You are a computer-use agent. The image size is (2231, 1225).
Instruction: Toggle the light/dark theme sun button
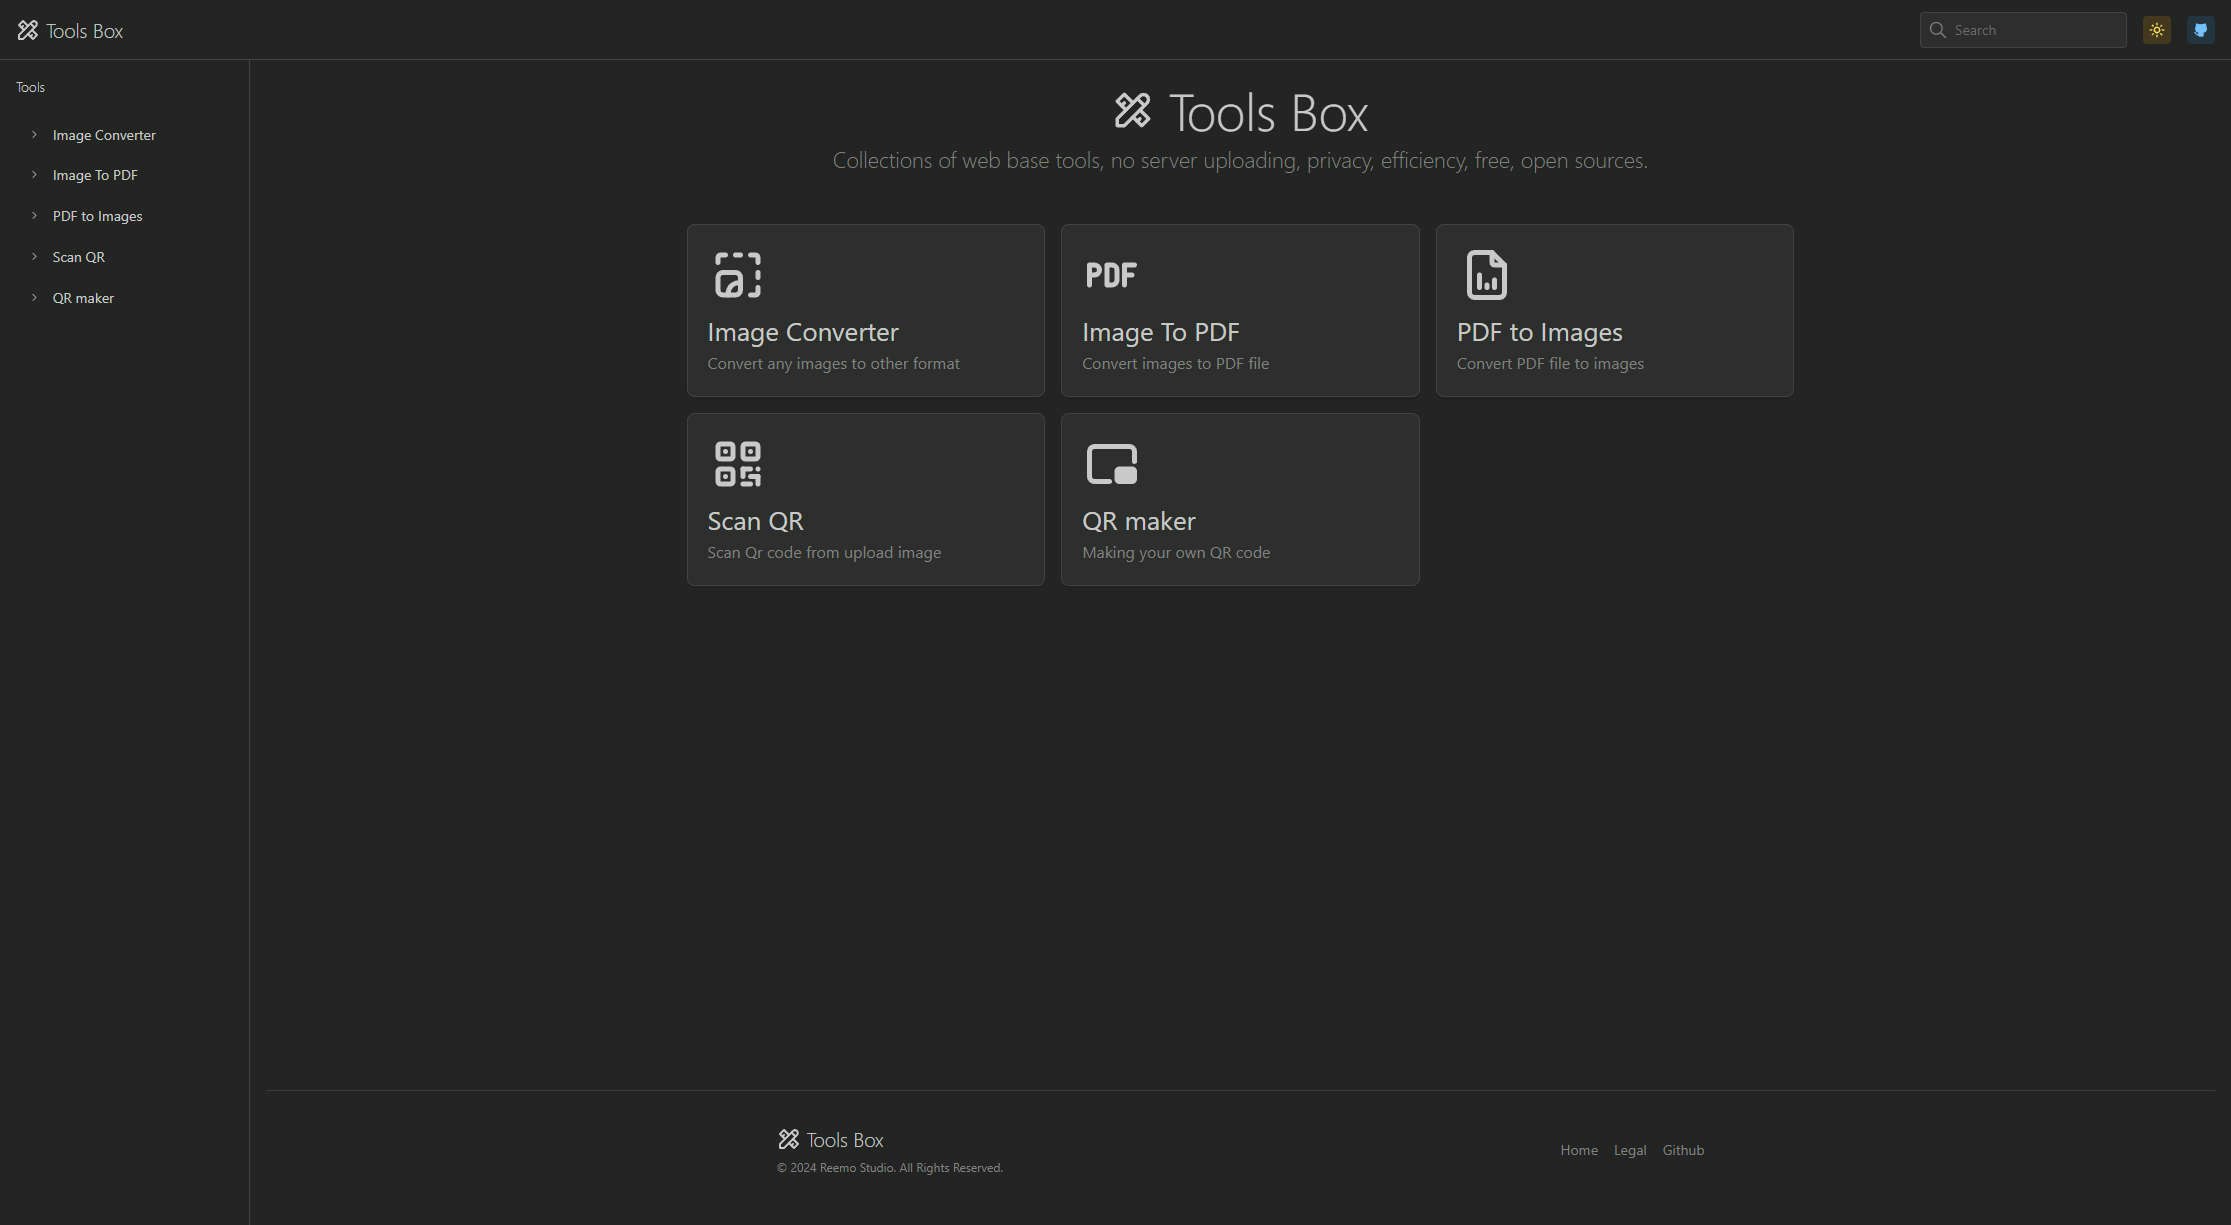tap(2157, 30)
